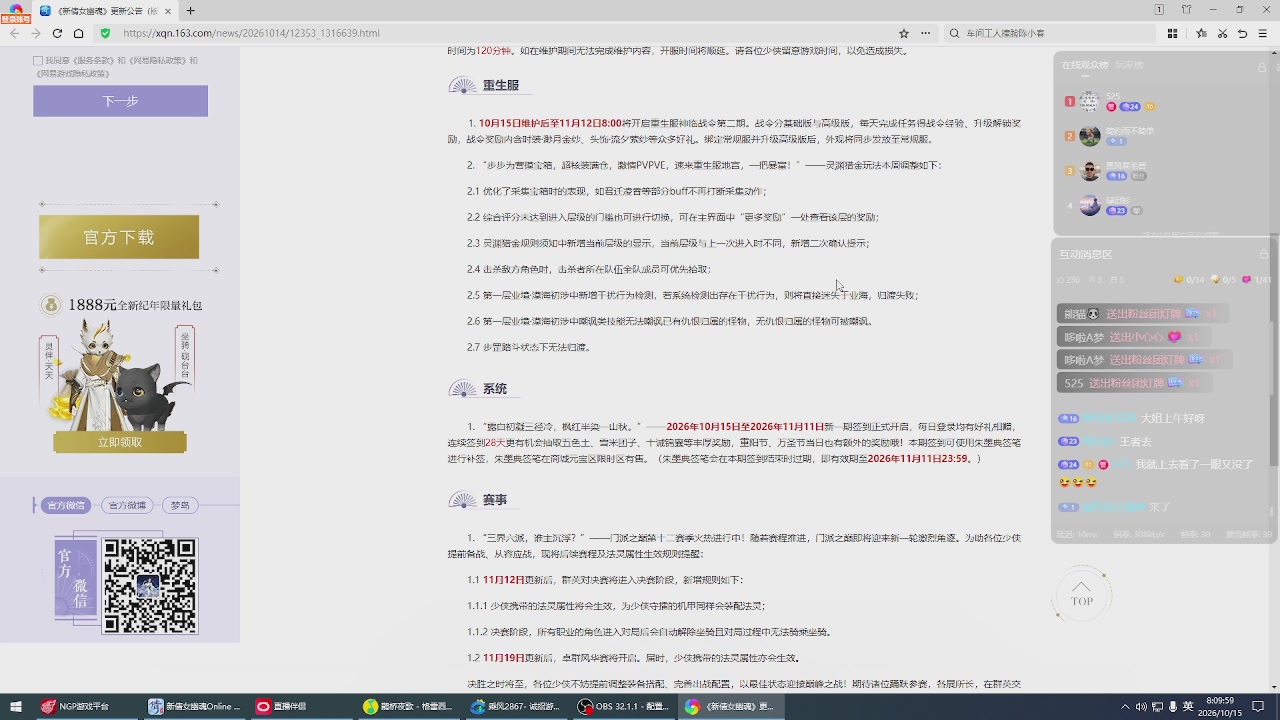Open the tab count indicator

tap(1159, 10)
